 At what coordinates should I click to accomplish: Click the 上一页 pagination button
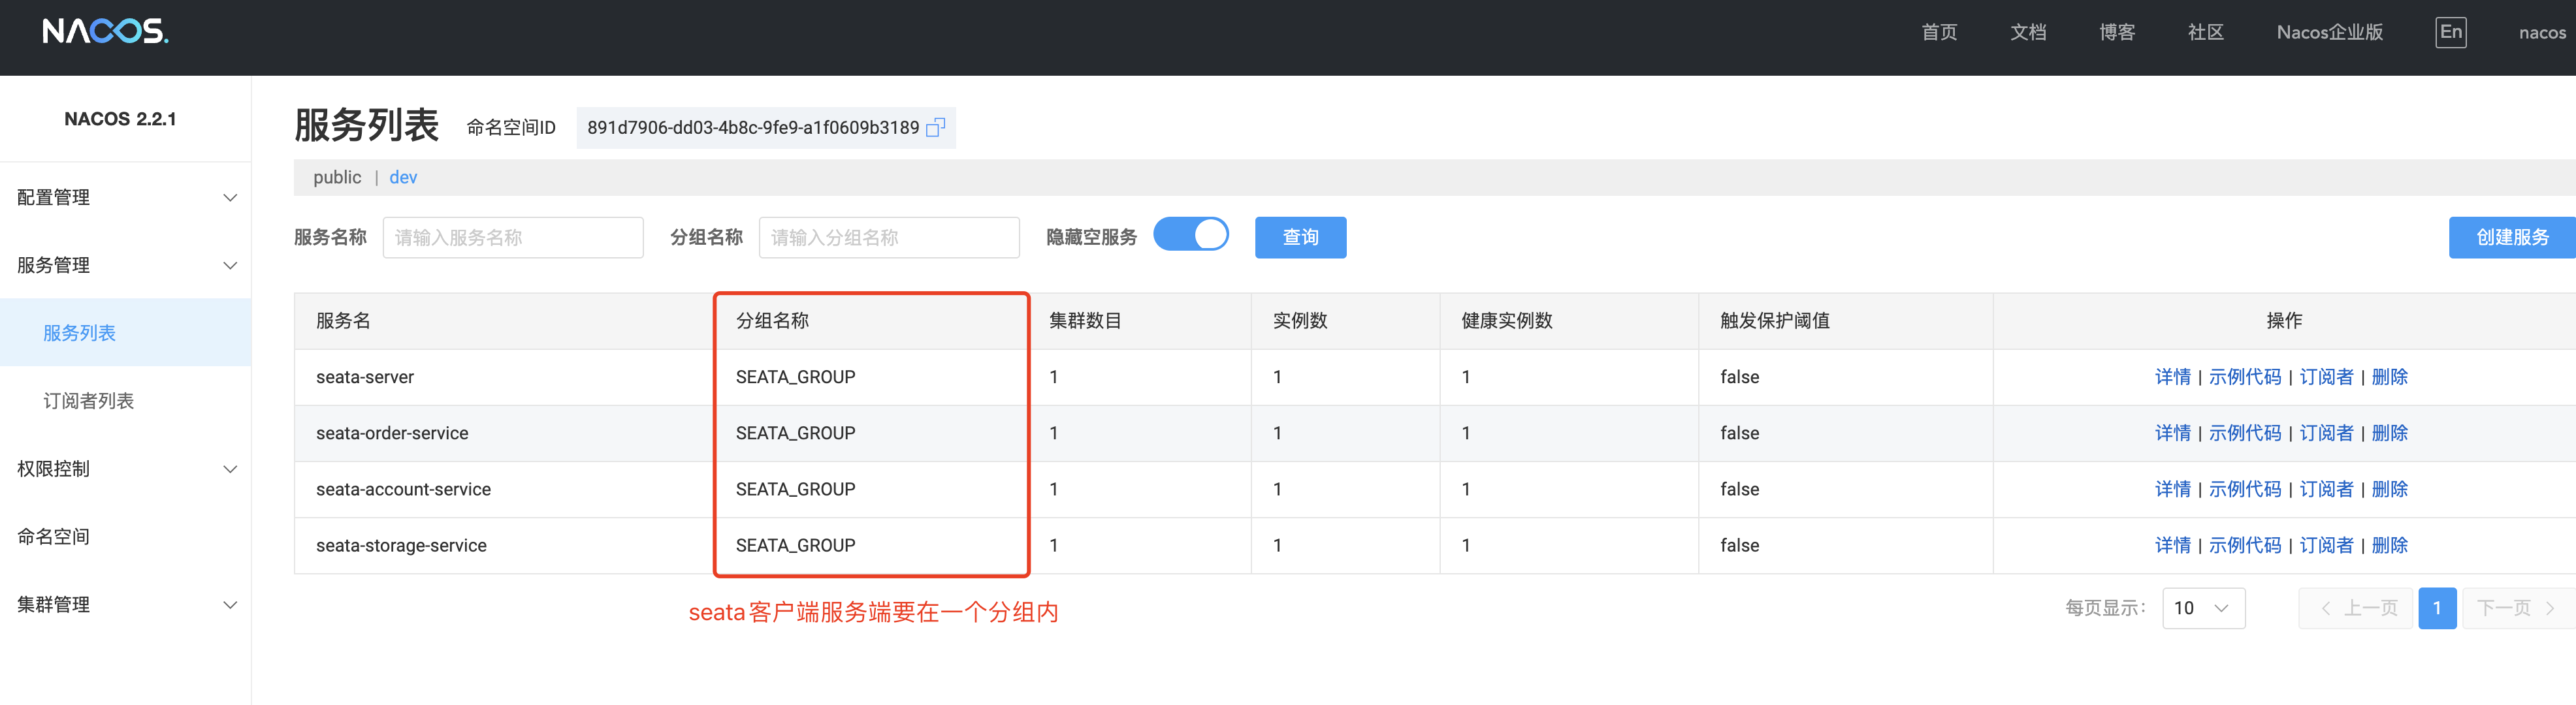[x=2357, y=608]
